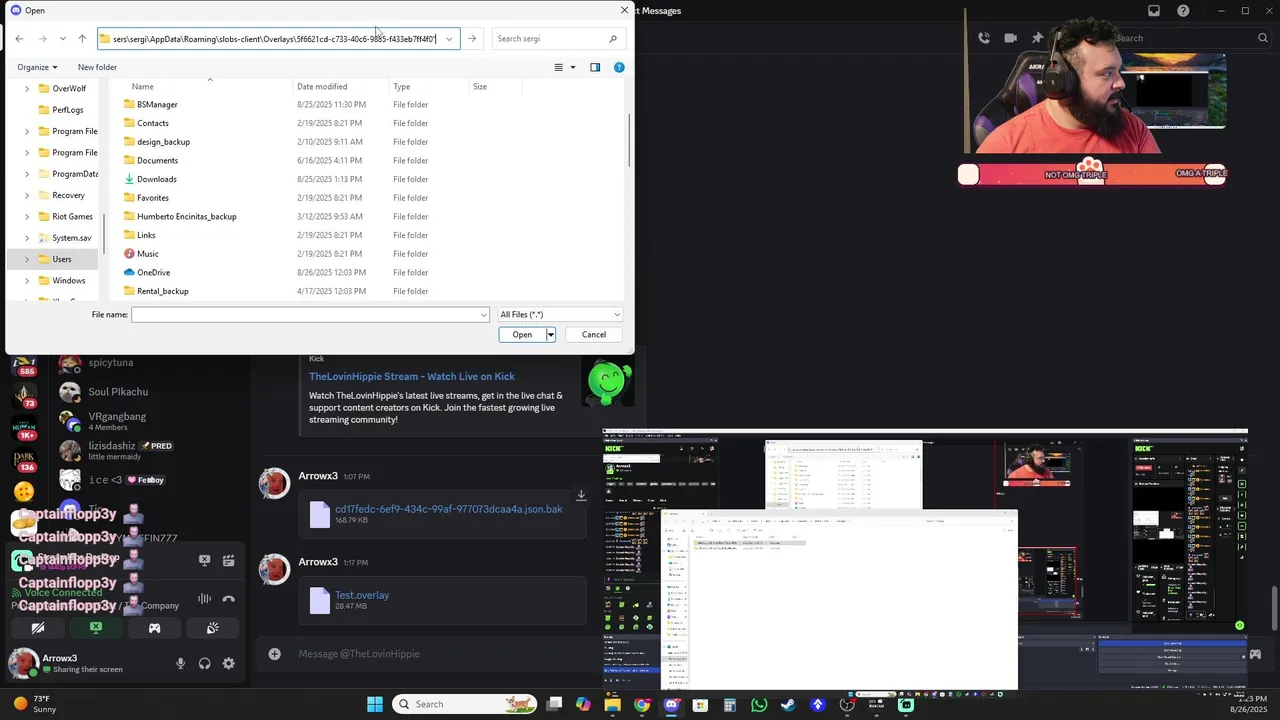1280x720 pixels.
Task: Open the cd17fedc json.bak attachment link
Action: point(449,509)
